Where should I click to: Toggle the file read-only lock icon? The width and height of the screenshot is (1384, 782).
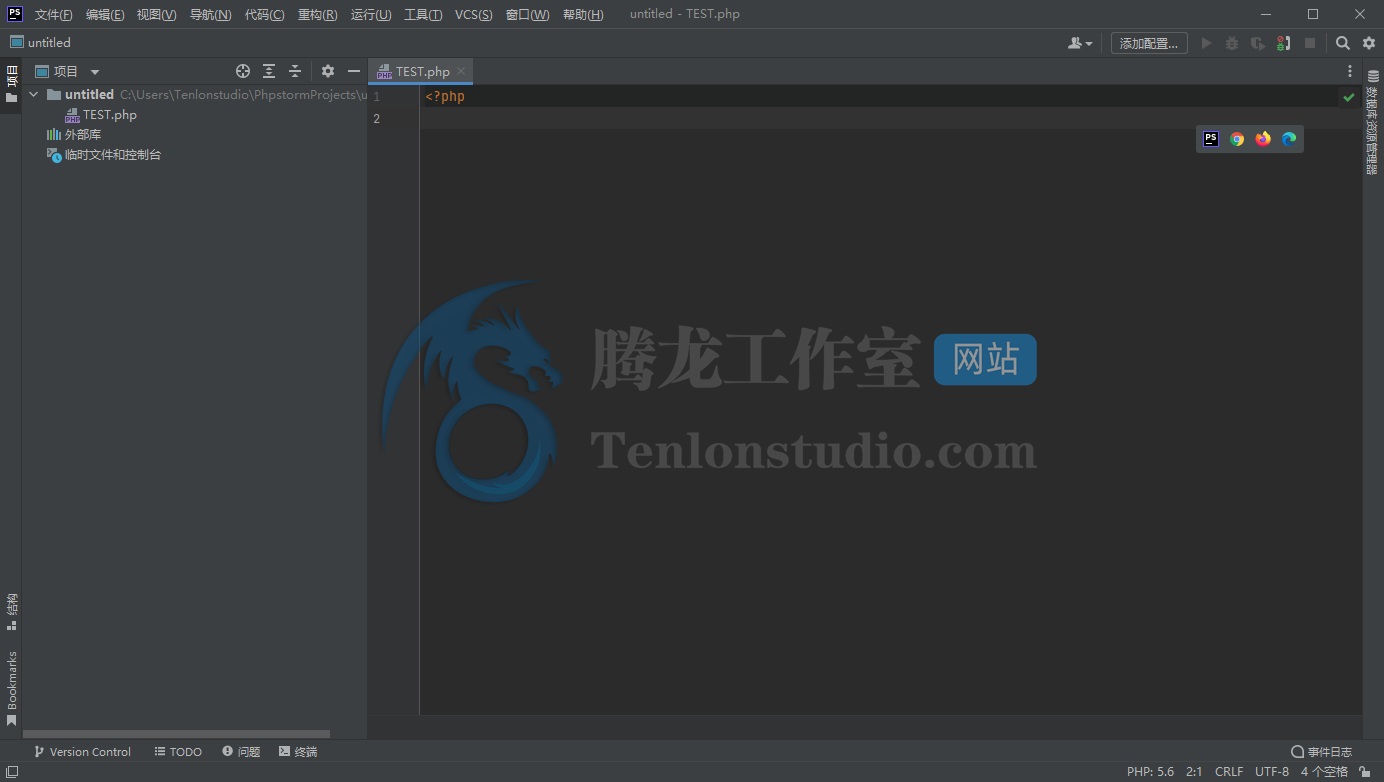coord(1365,771)
